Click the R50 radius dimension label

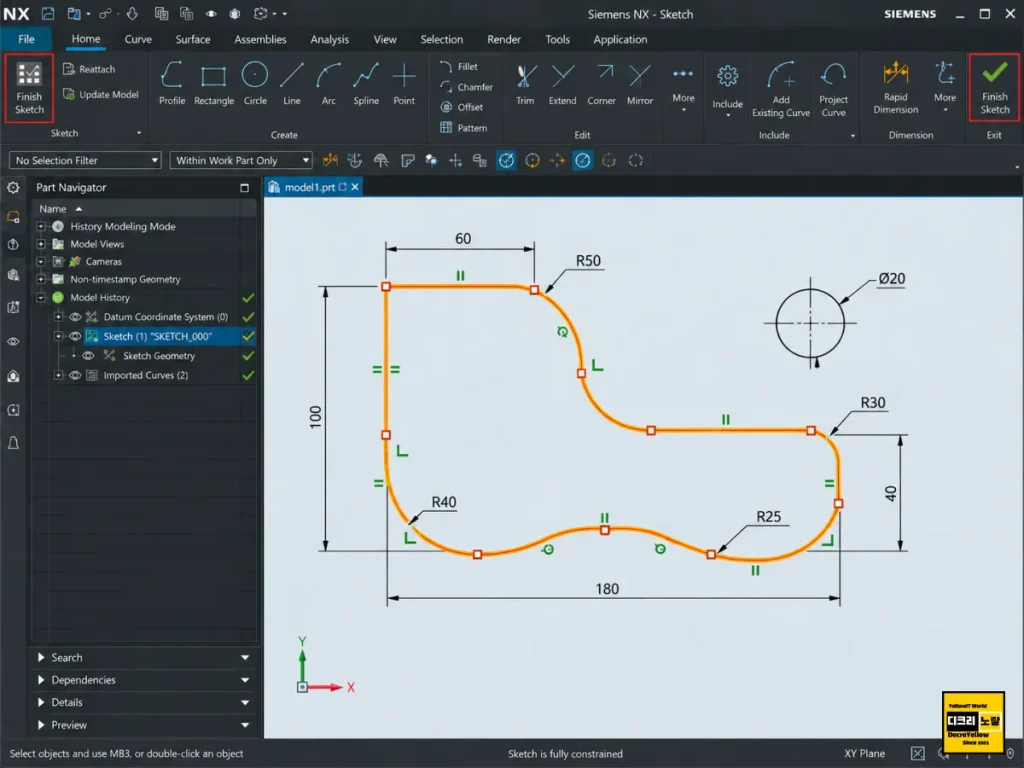click(588, 261)
